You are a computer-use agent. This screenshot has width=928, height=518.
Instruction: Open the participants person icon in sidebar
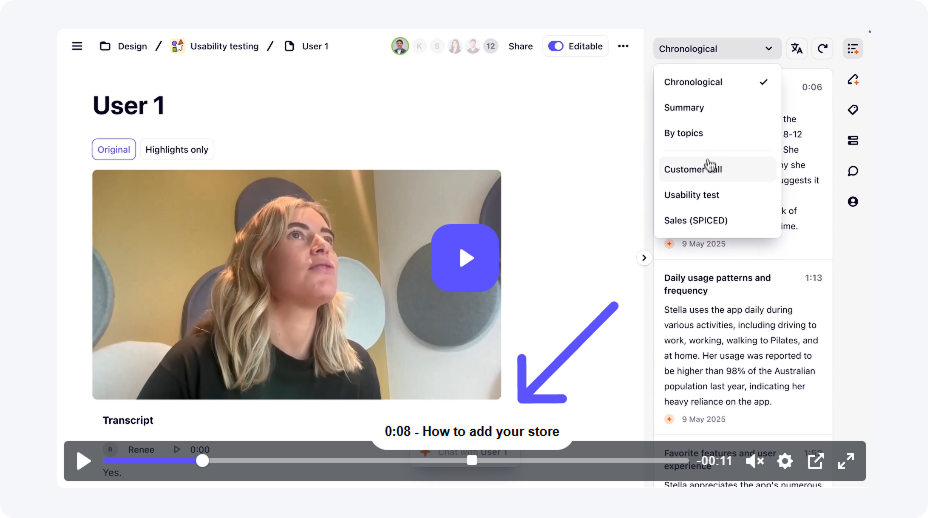tap(853, 202)
